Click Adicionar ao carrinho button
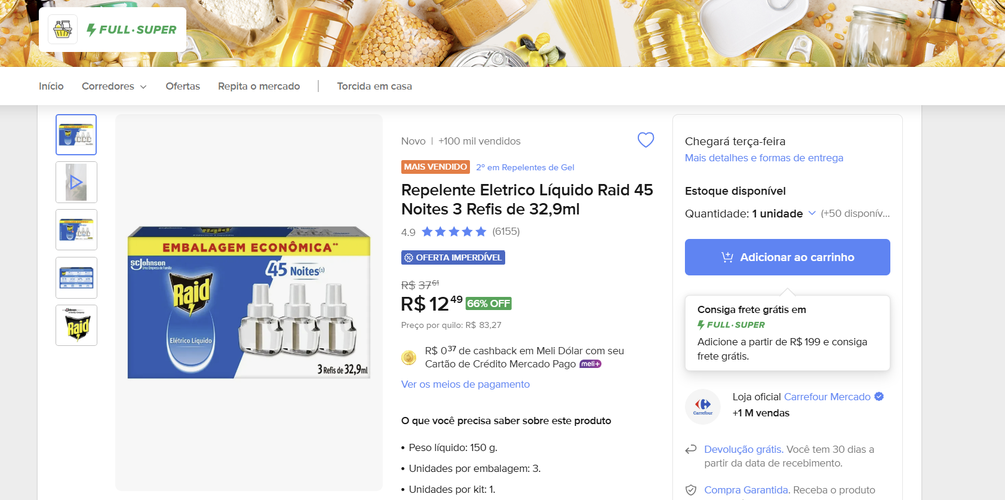Screen dimensions: 1005x500 (787, 257)
